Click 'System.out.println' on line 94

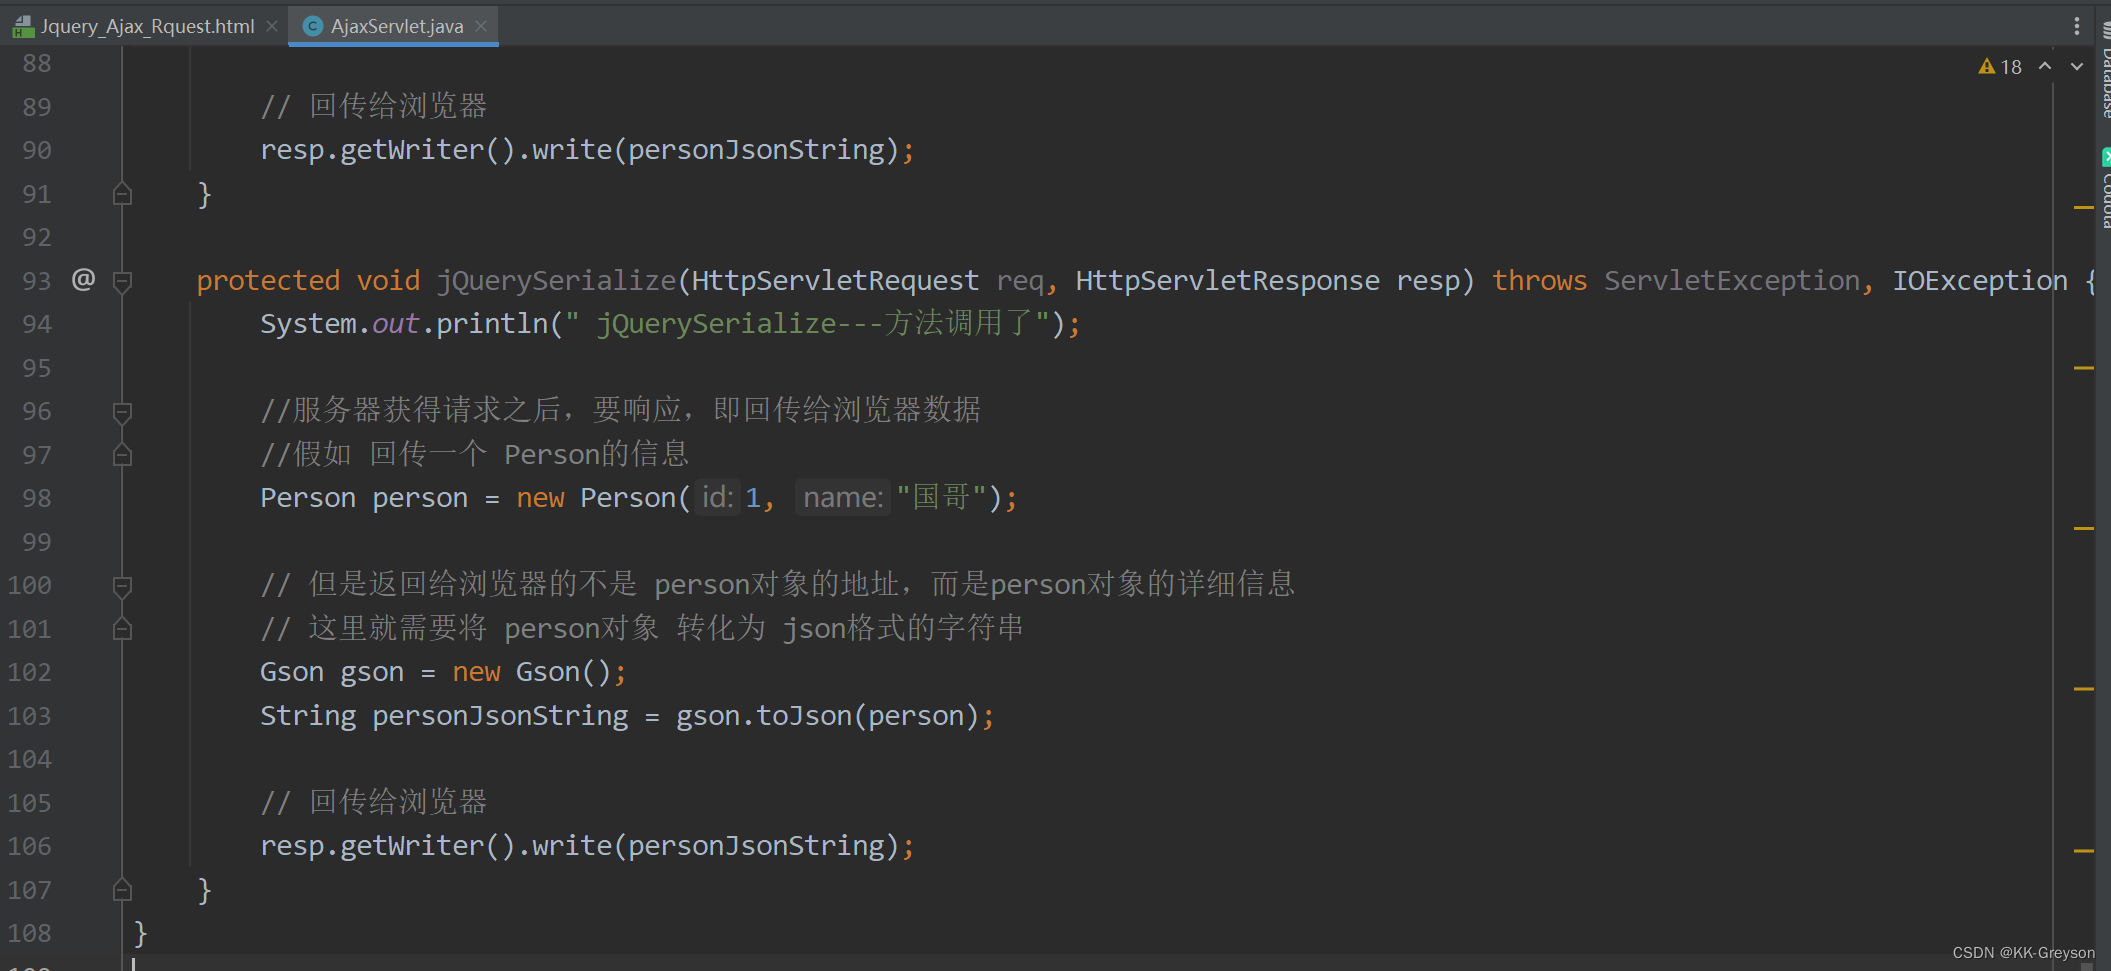point(404,324)
